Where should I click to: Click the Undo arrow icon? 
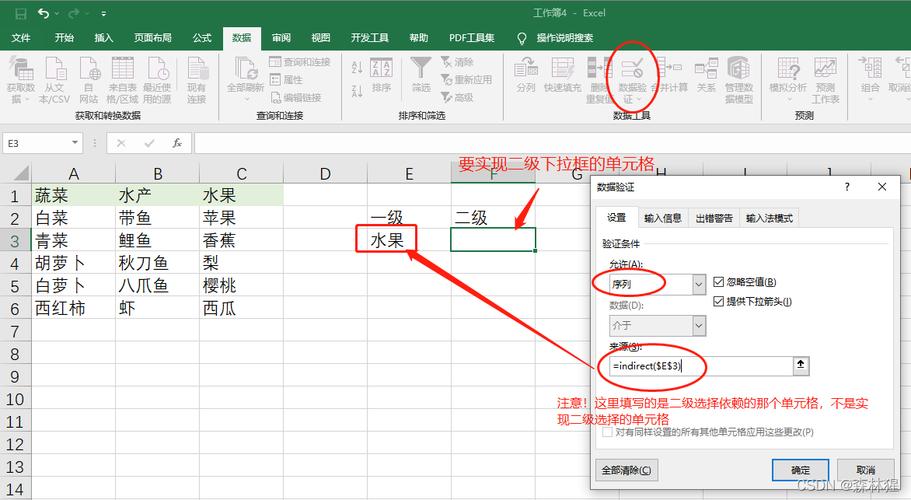coord(44,13)
